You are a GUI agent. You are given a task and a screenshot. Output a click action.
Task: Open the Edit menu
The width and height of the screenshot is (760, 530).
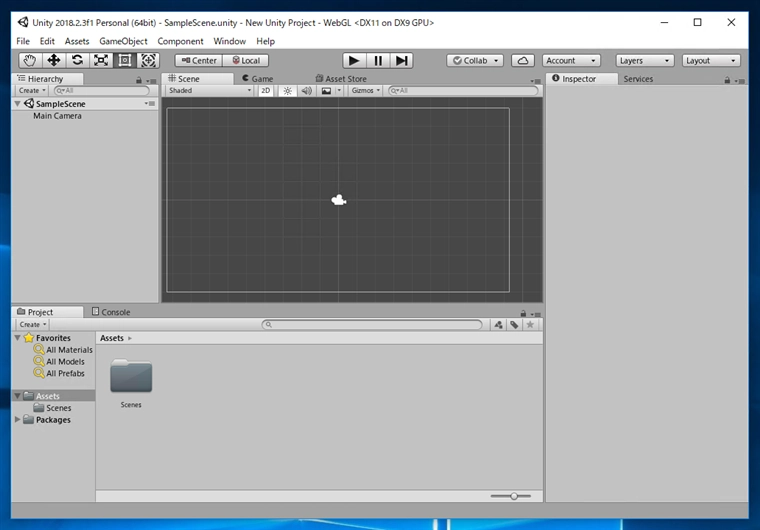click(47, 41)
